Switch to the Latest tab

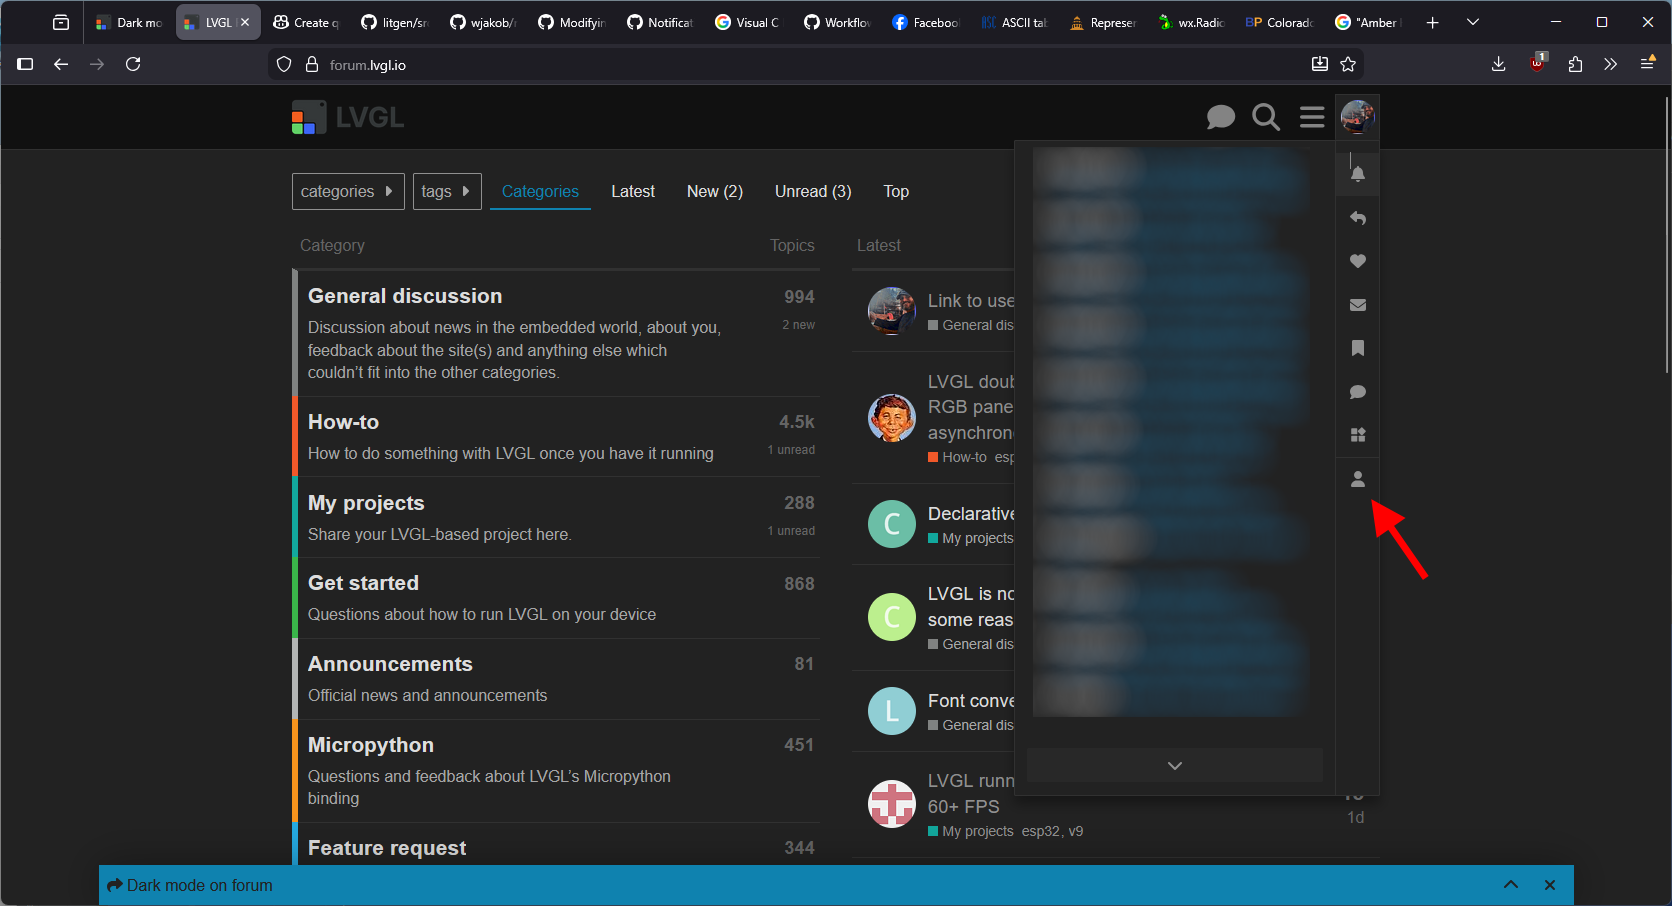point(632,191)
